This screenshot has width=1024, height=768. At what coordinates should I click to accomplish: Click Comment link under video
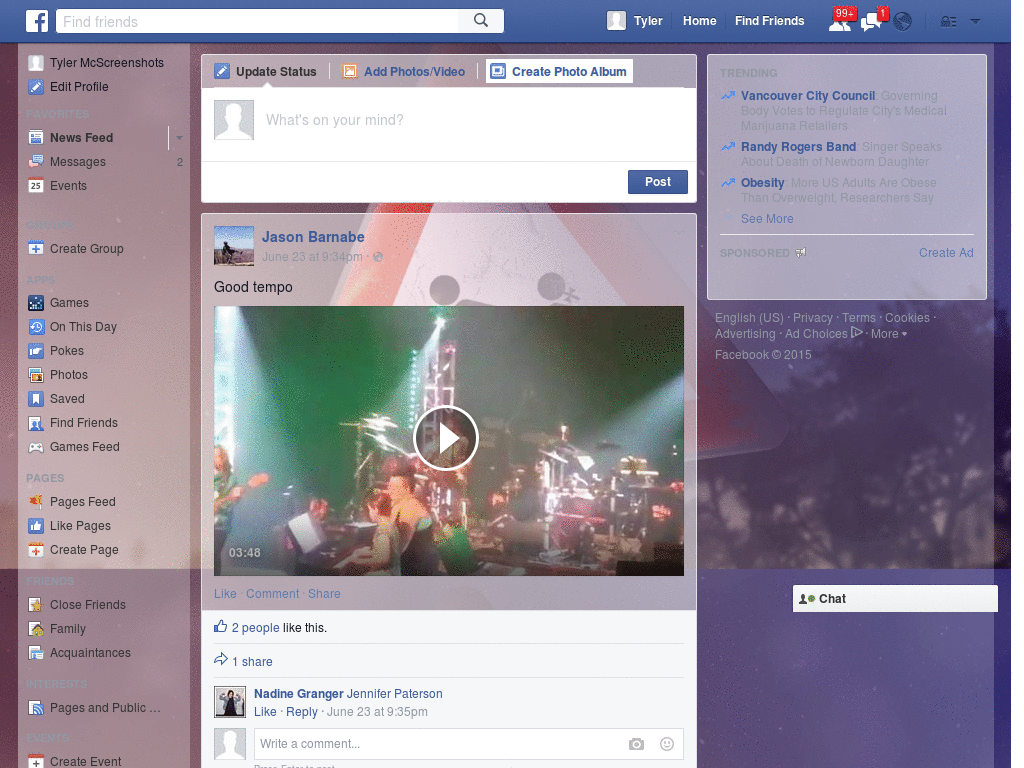pyautogui.click(x=272, y=594)
